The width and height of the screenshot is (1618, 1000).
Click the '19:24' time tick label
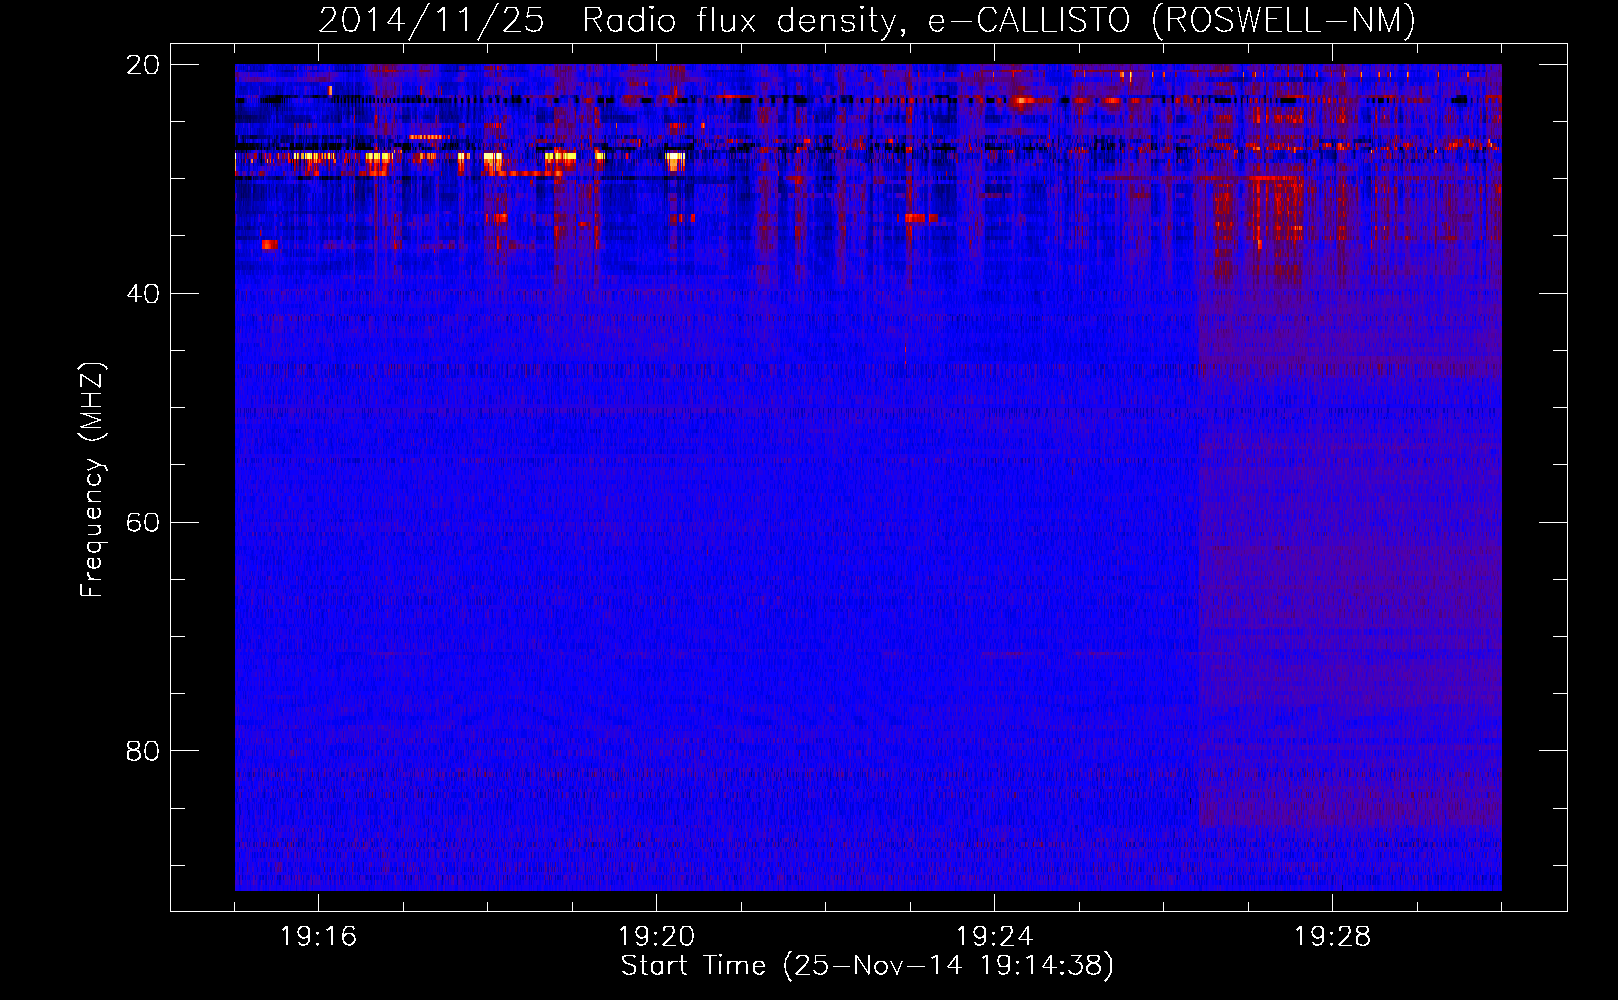pos(994,937)
